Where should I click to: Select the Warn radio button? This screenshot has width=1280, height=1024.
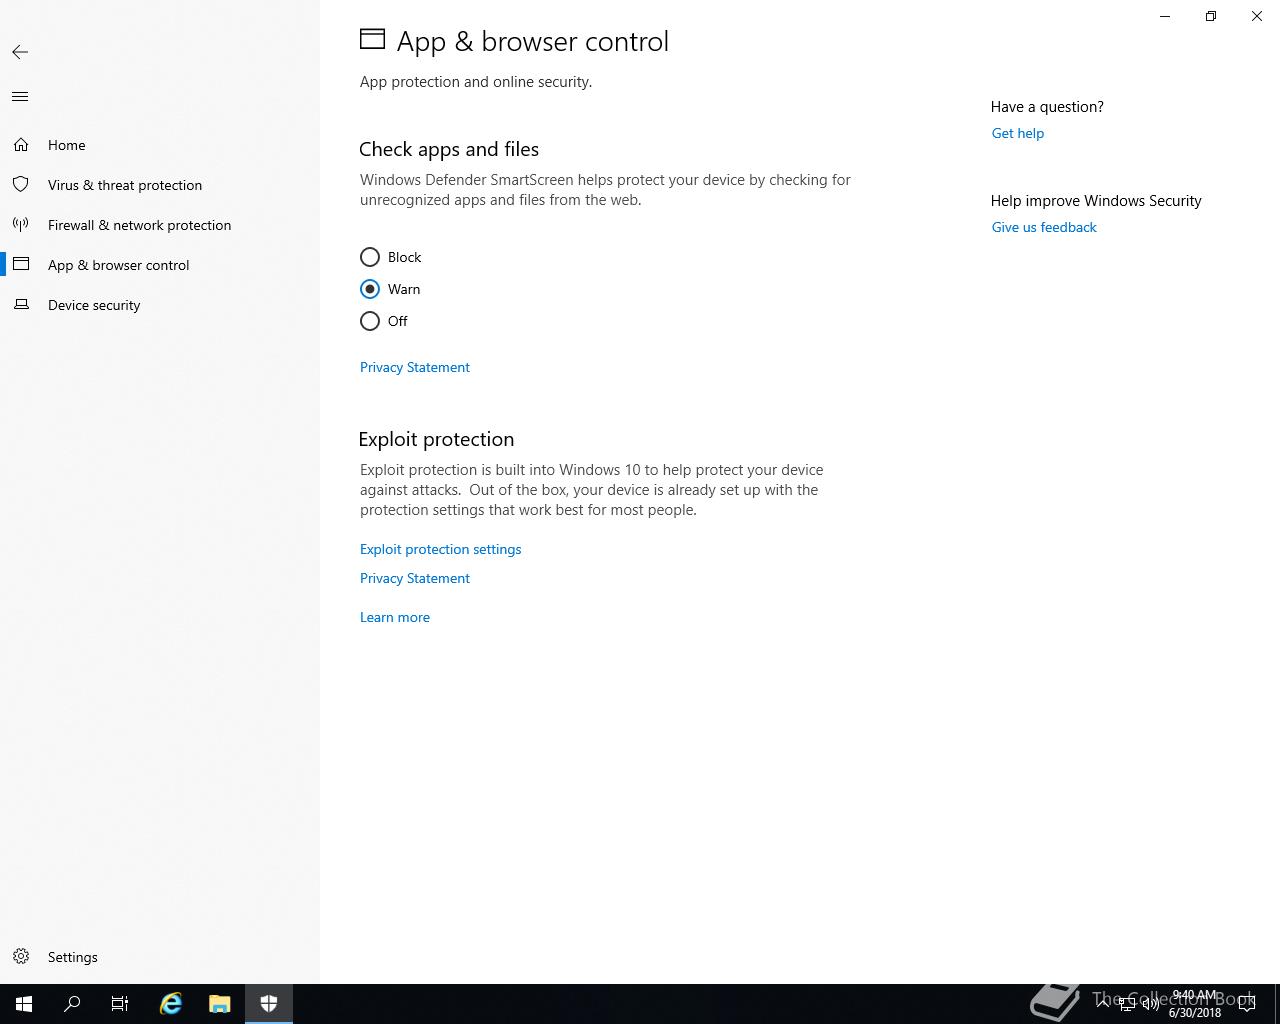370,289
